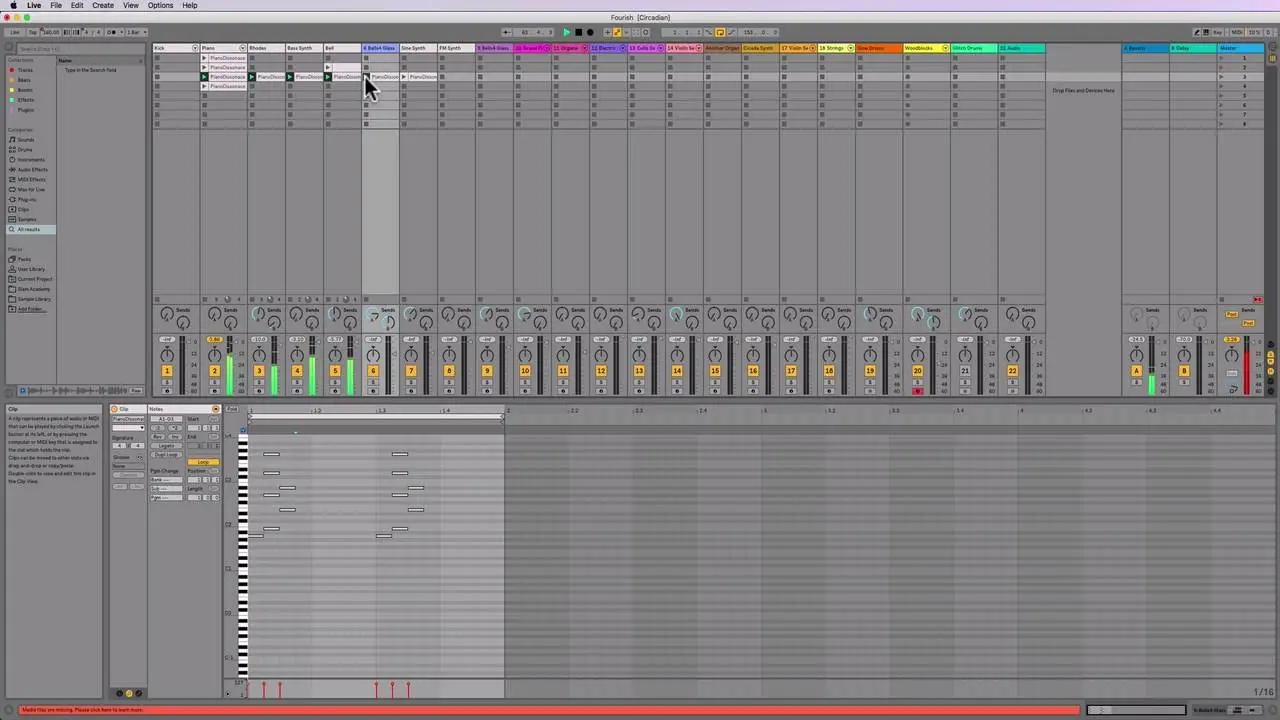Viewport: 1280px width, 720px height.
Task: Click the transport Play button
Action: (x=566, y=32)
